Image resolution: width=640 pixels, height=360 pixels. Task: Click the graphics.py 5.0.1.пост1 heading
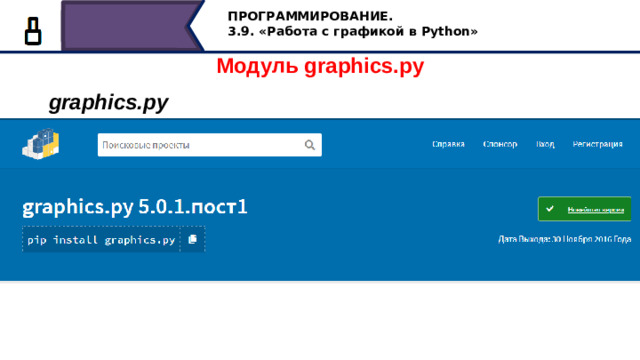tap(135, 207)
